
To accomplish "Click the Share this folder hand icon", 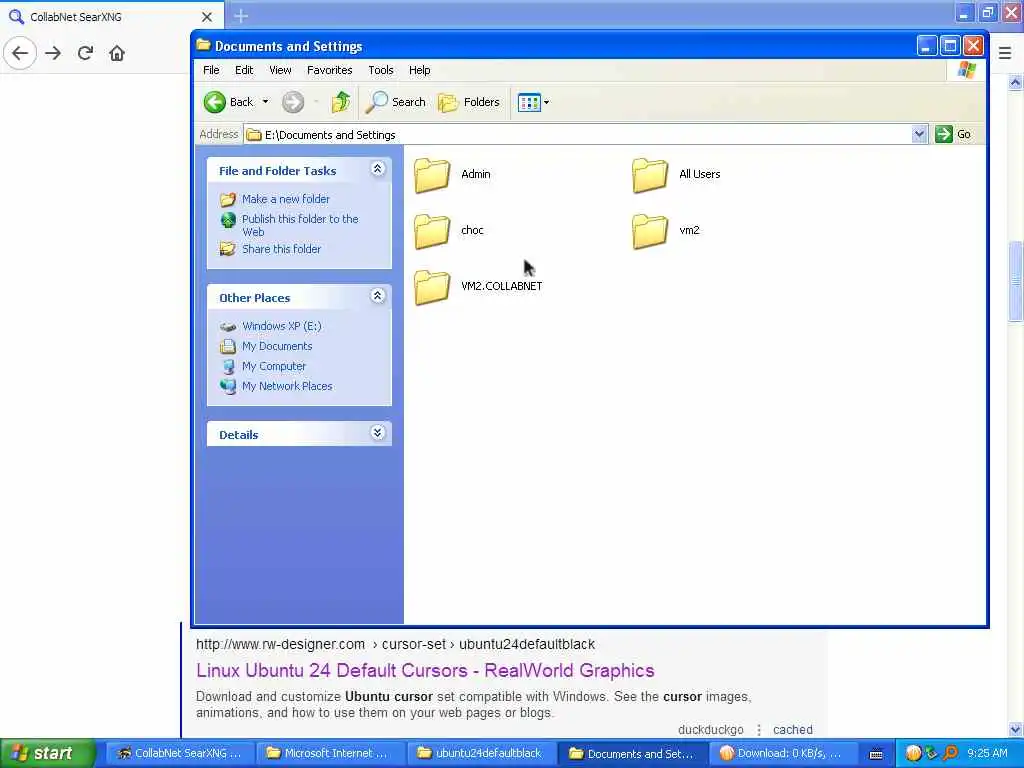I will [228, 249].
